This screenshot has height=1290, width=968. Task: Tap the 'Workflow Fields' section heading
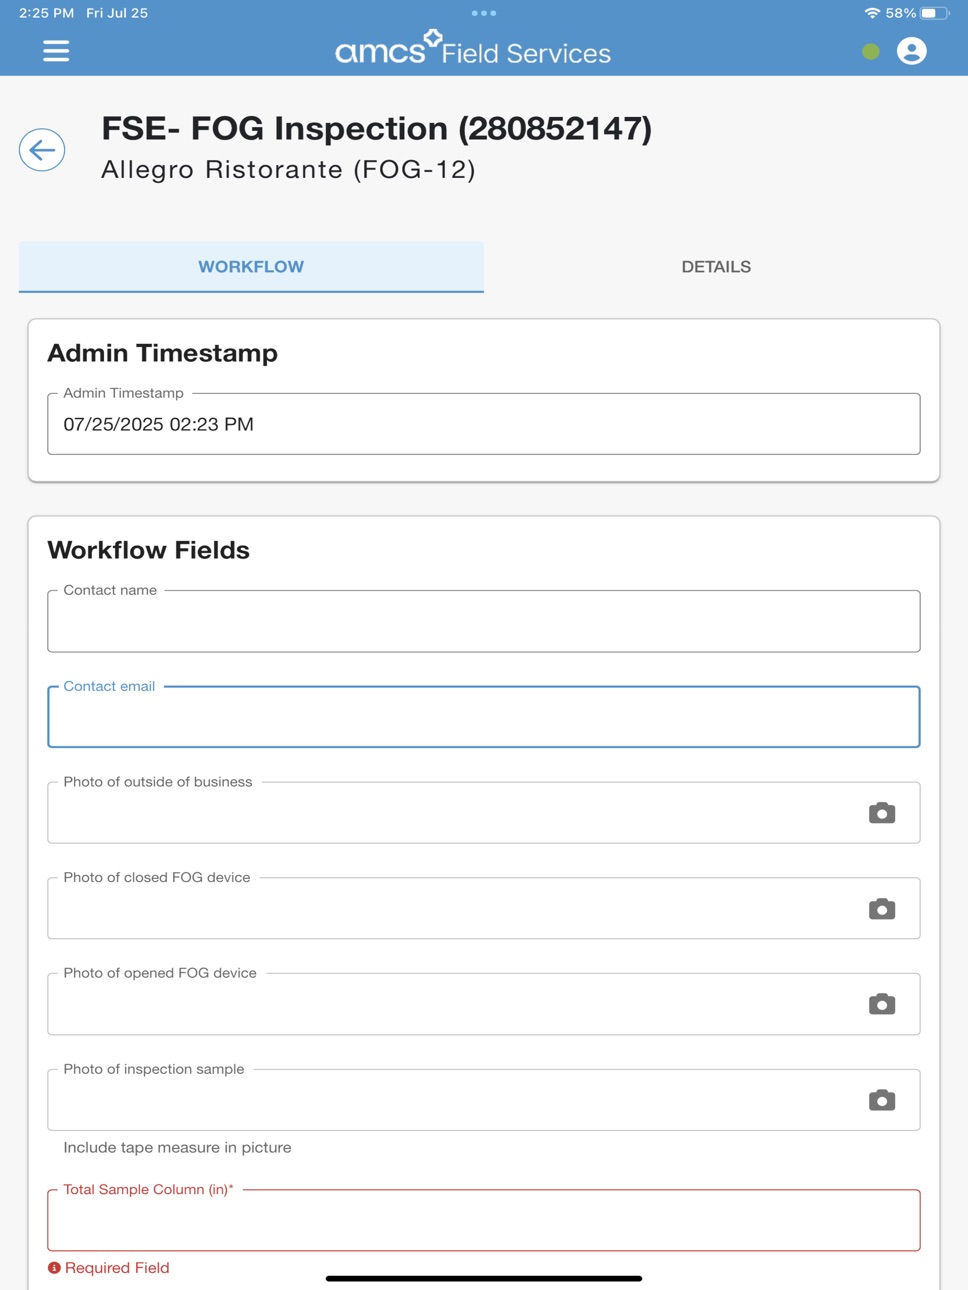click(x=149, y=550)
